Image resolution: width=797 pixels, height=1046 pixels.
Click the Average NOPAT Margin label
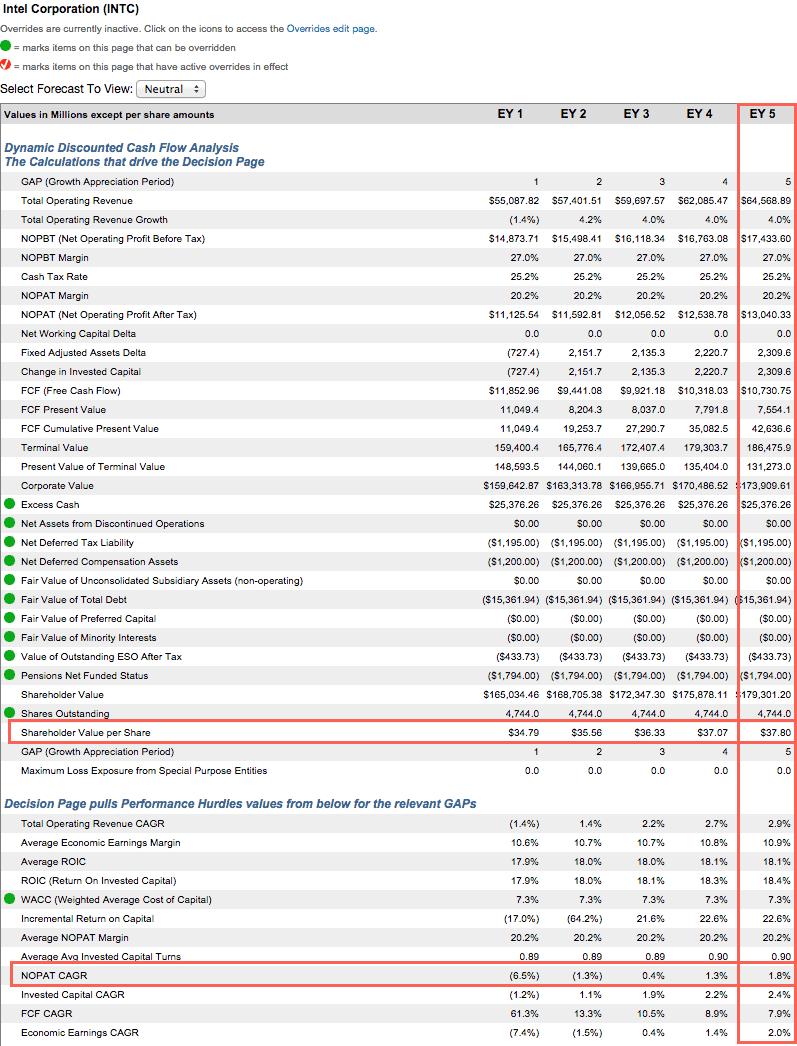pyautogui.click(x=75, y=937)
